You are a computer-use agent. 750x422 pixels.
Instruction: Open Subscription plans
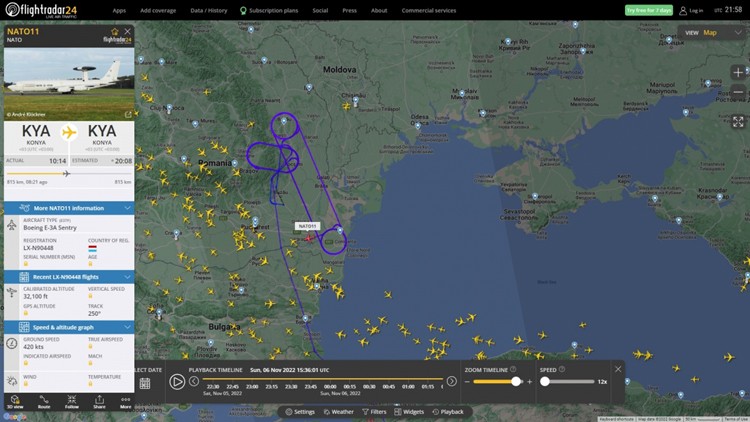click(269, 11)
